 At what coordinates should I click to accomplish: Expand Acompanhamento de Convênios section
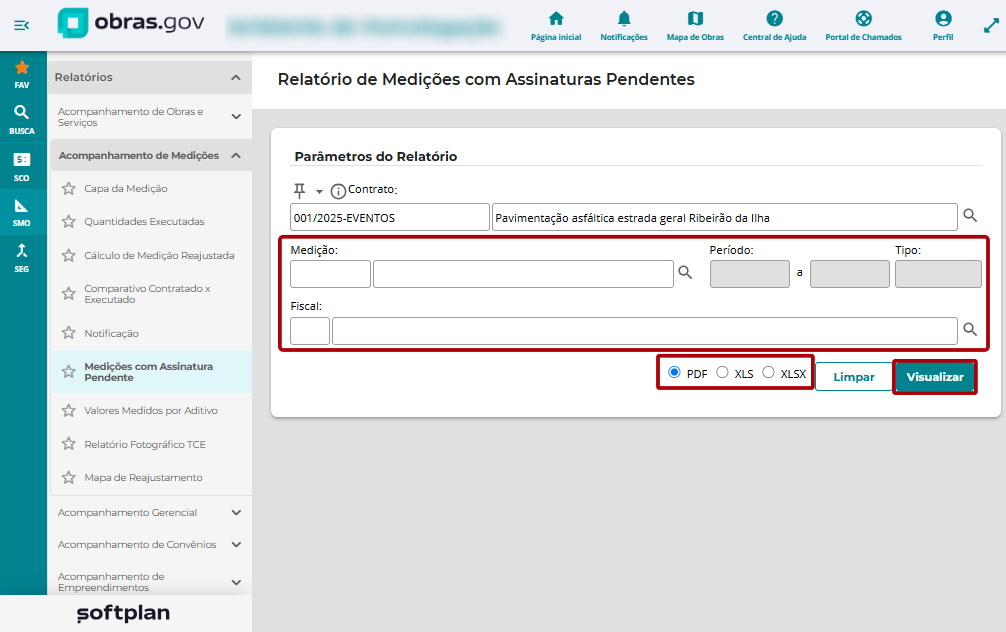pyautogui.click(x=236, y=545)
